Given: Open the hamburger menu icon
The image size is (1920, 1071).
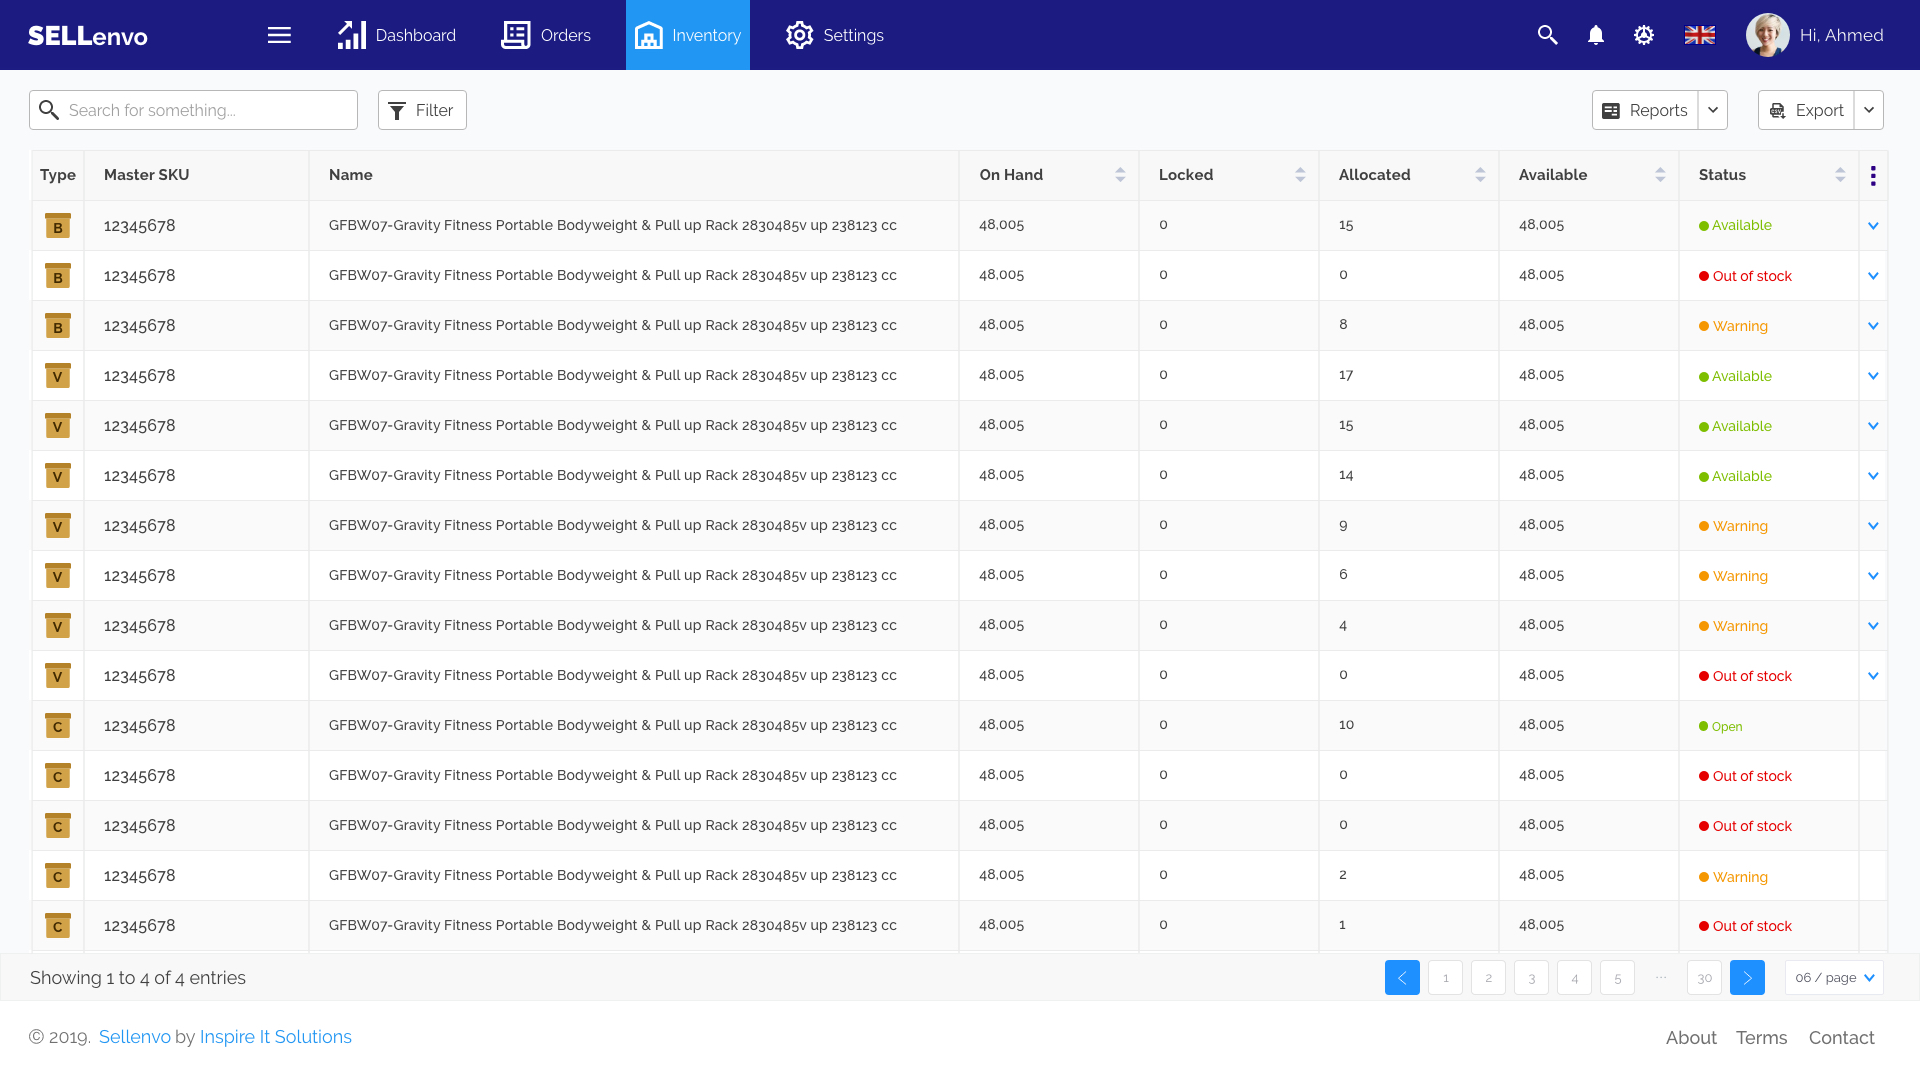Looking at the screenshot, I should (279, 35).
